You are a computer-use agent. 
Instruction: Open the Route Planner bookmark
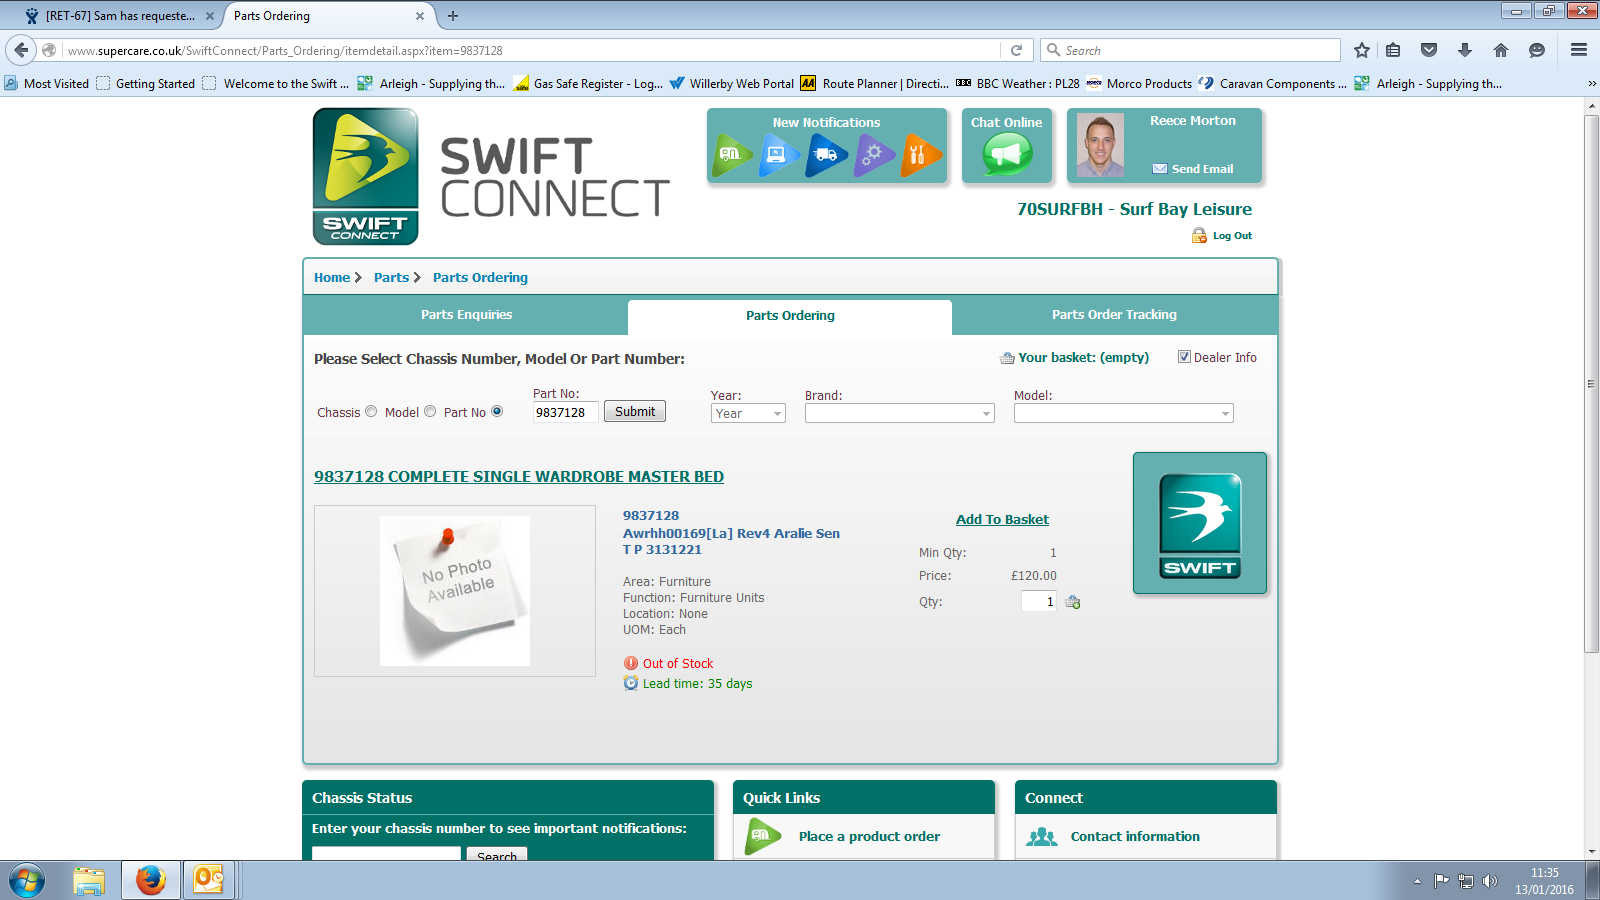click(x=875, y=84)
